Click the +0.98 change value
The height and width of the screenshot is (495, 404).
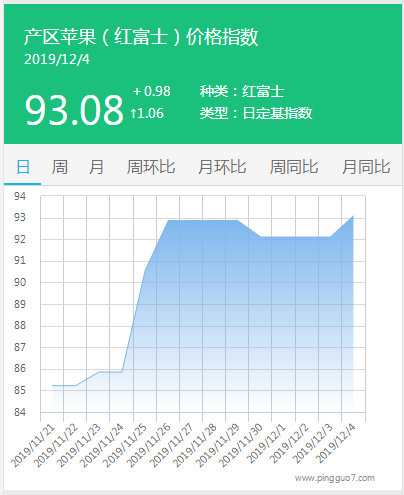click(152, 91)
